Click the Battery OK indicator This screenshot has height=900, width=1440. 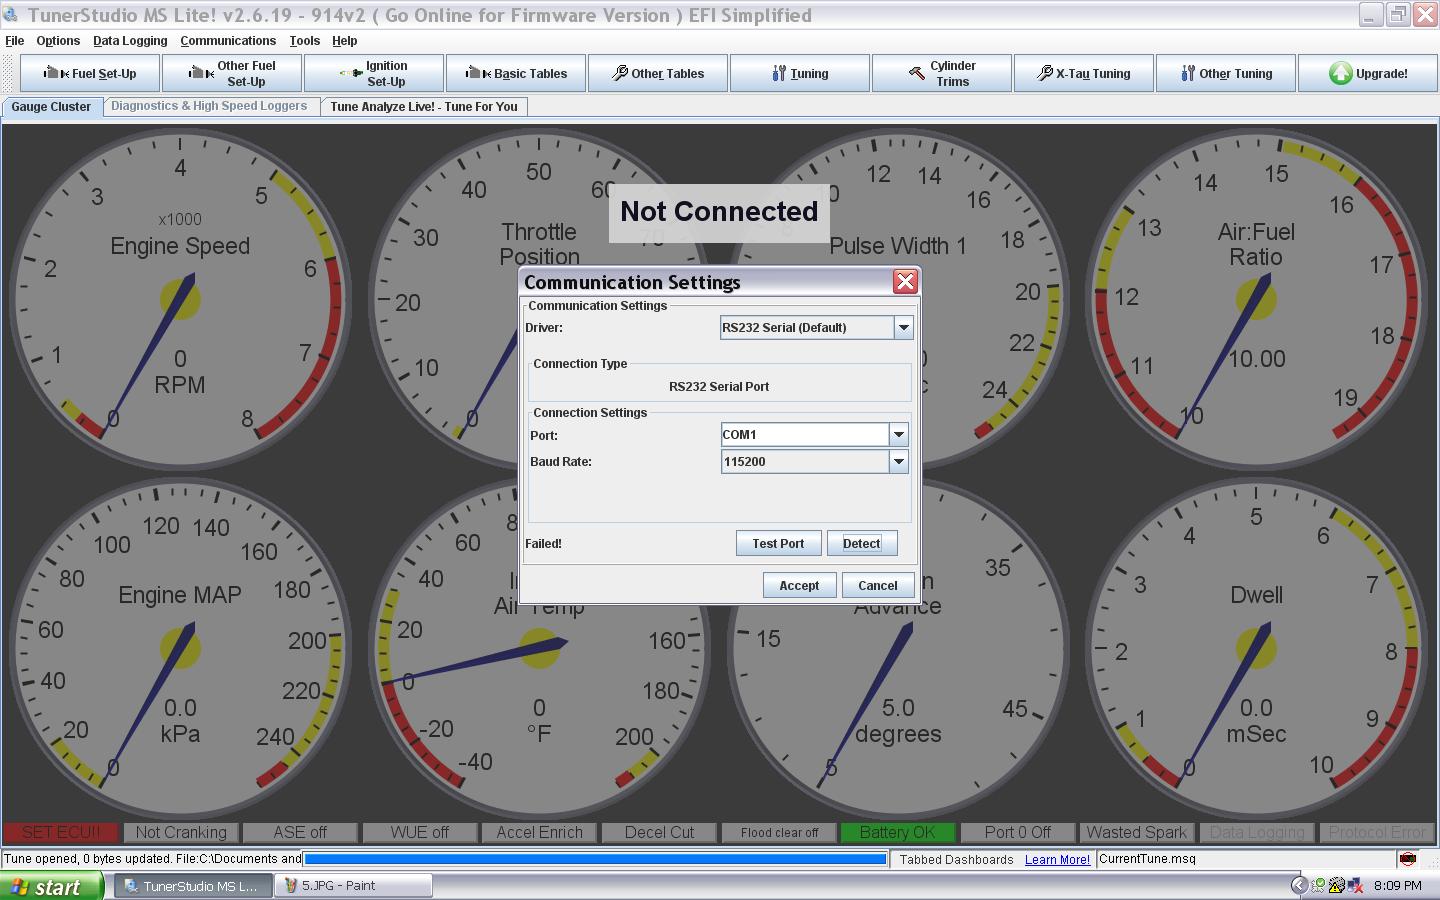898,832
